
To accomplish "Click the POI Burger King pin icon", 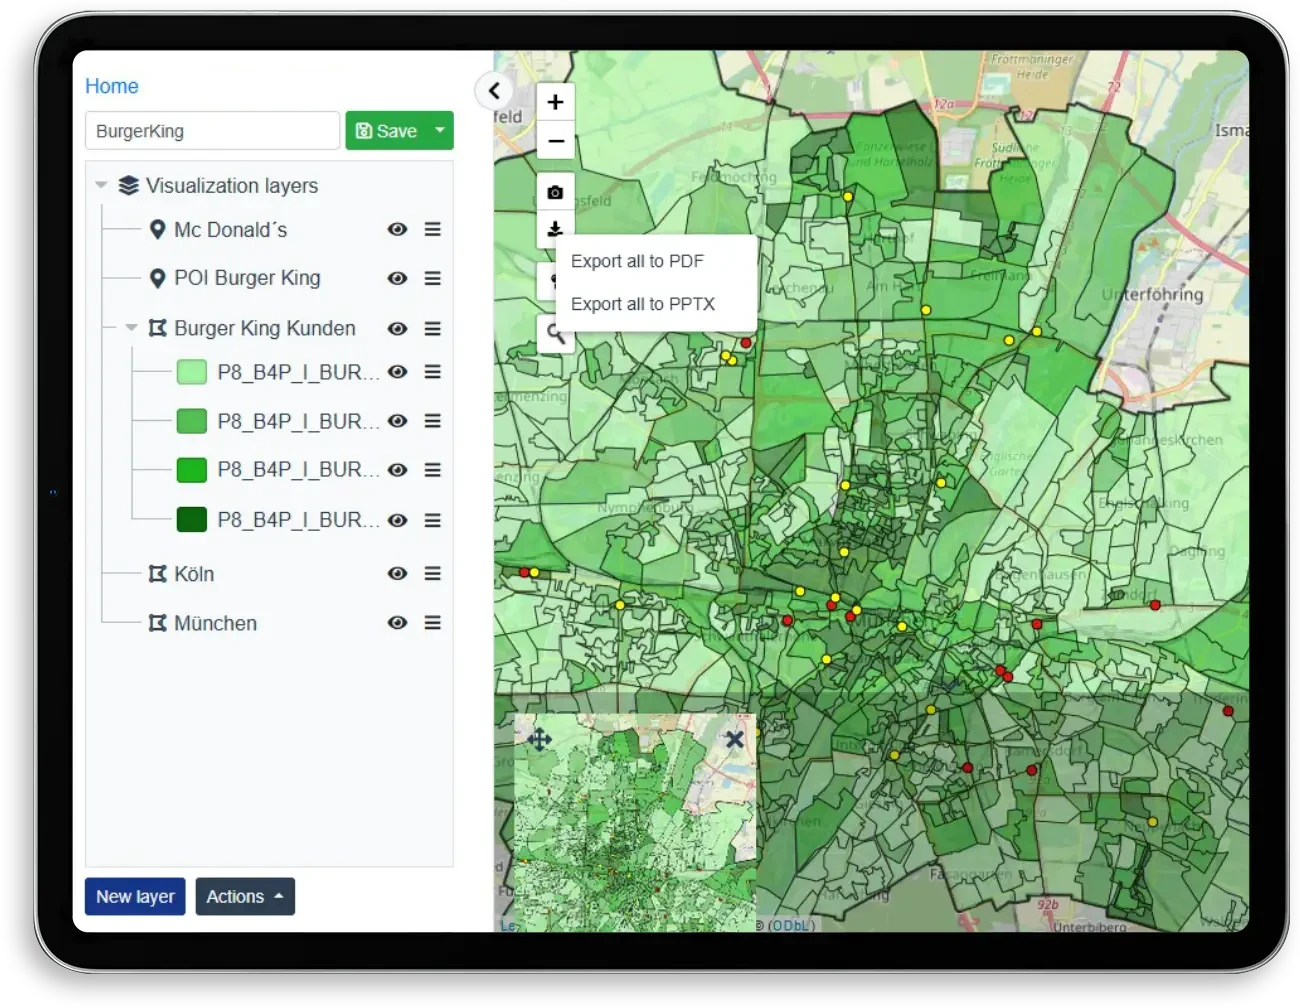I will [x=157, y=278].
